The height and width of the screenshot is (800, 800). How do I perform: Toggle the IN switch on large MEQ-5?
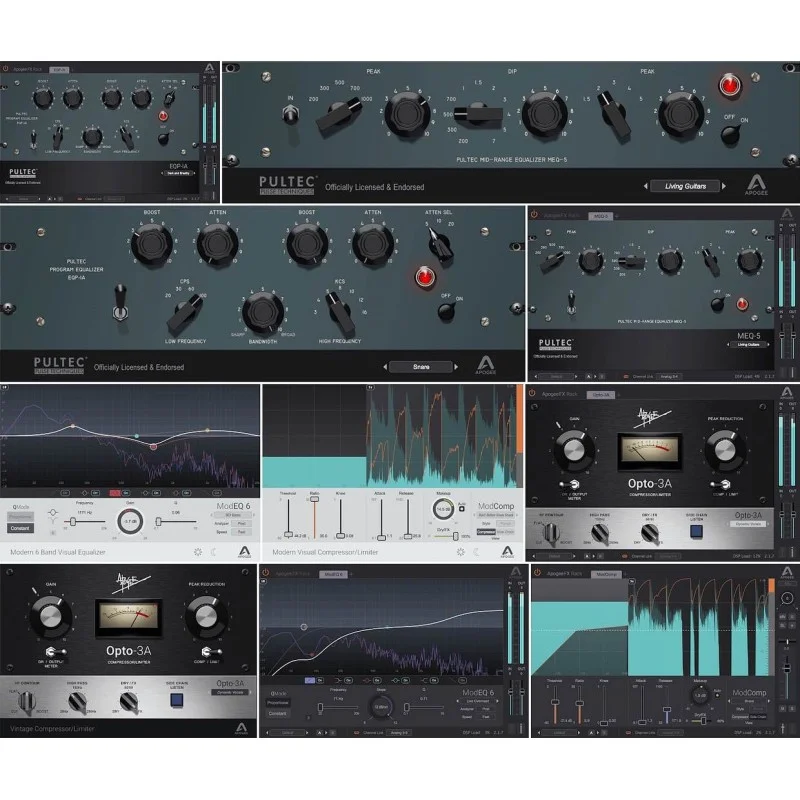(x=290, y=114)
